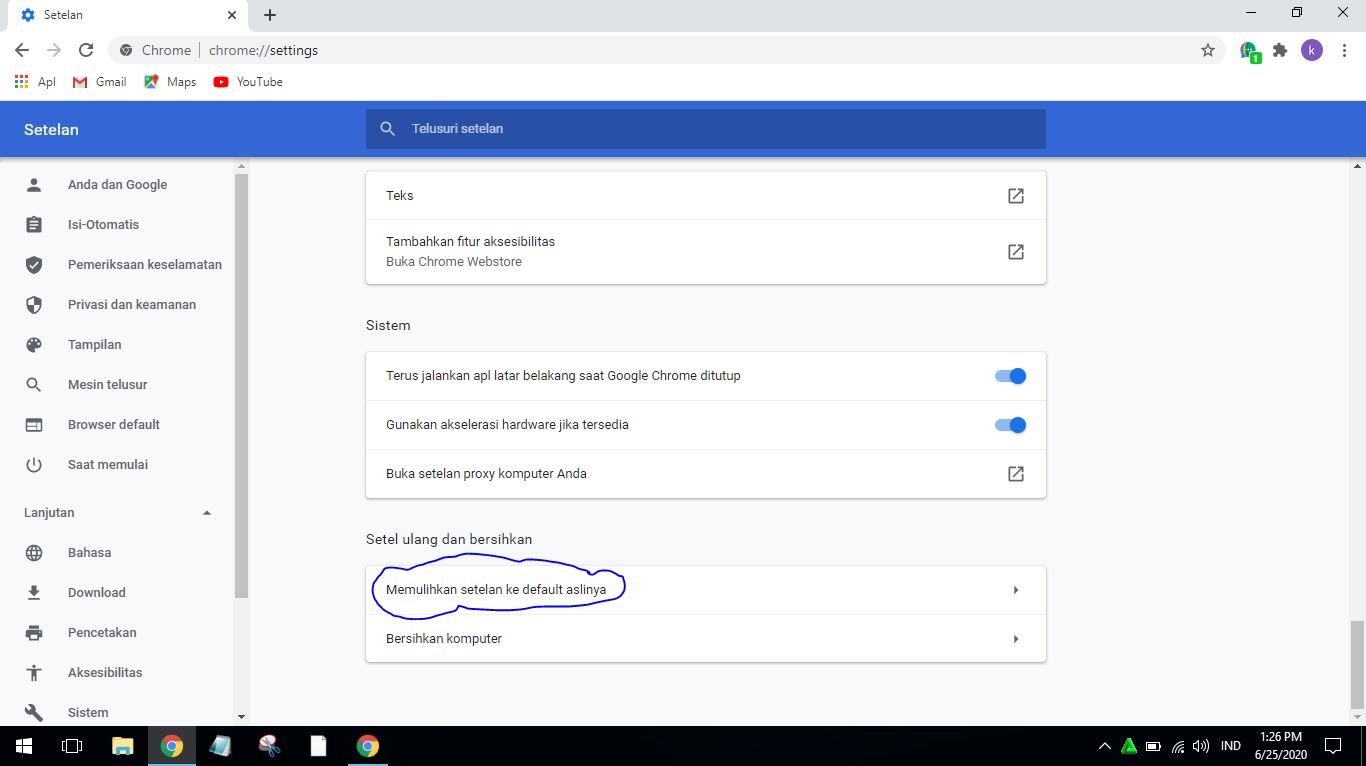
Task: Open the external link icon for Teks
Action: (1016, 196)
